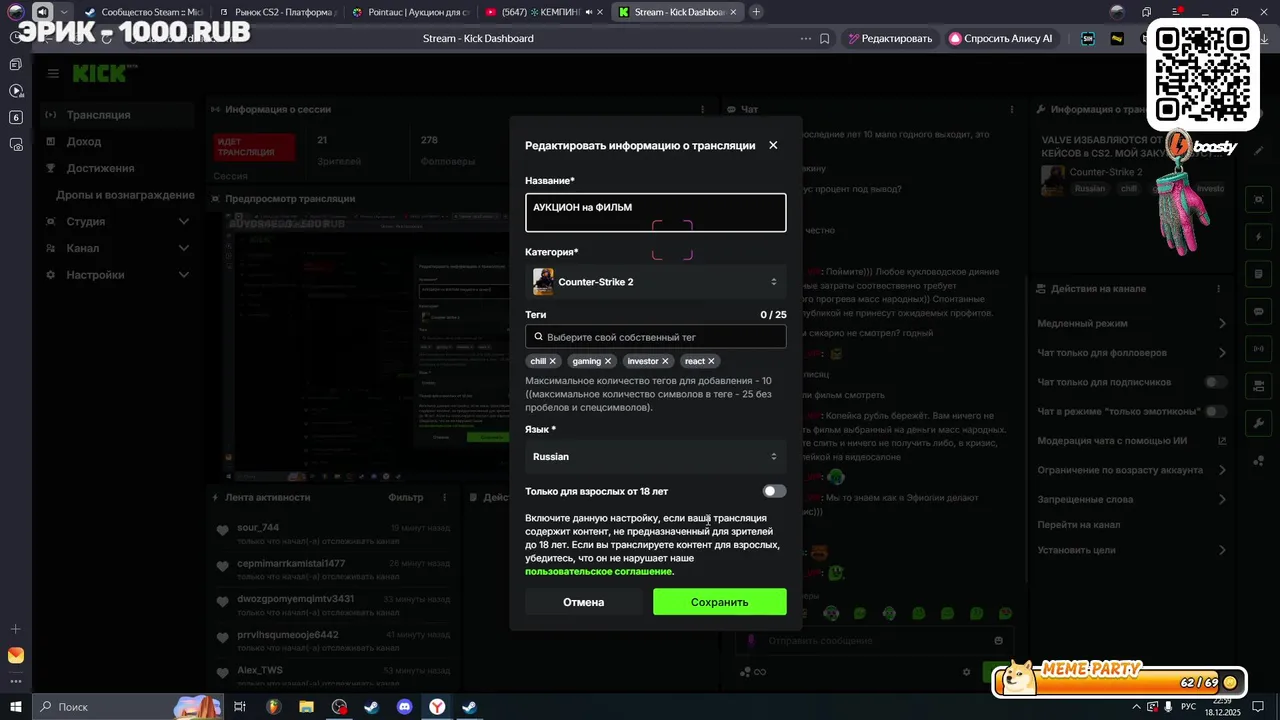Click the stream title input field
The image size is (1280, 720).
pos(656,213)
